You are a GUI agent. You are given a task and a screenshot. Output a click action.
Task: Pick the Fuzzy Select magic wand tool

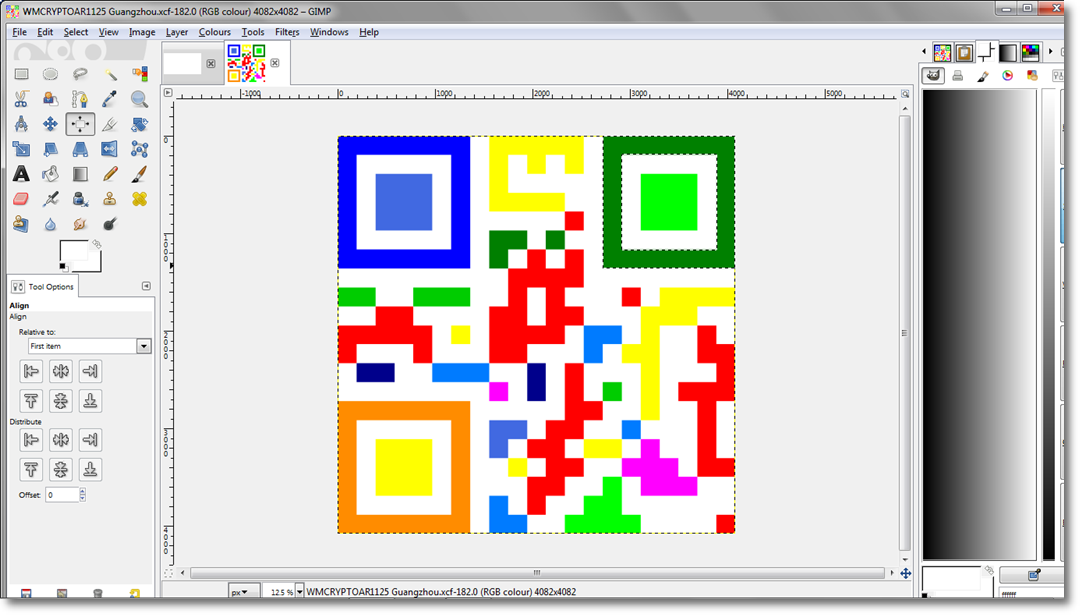click(110, 74)
